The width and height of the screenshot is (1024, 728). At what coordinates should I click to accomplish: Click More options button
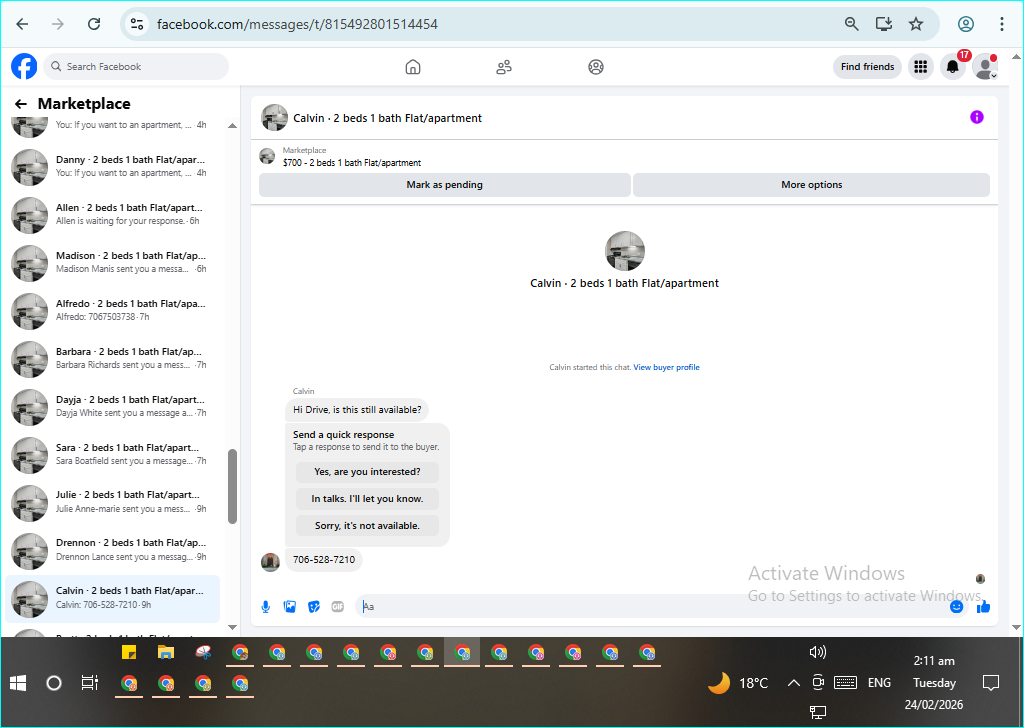tap(812, 185)
